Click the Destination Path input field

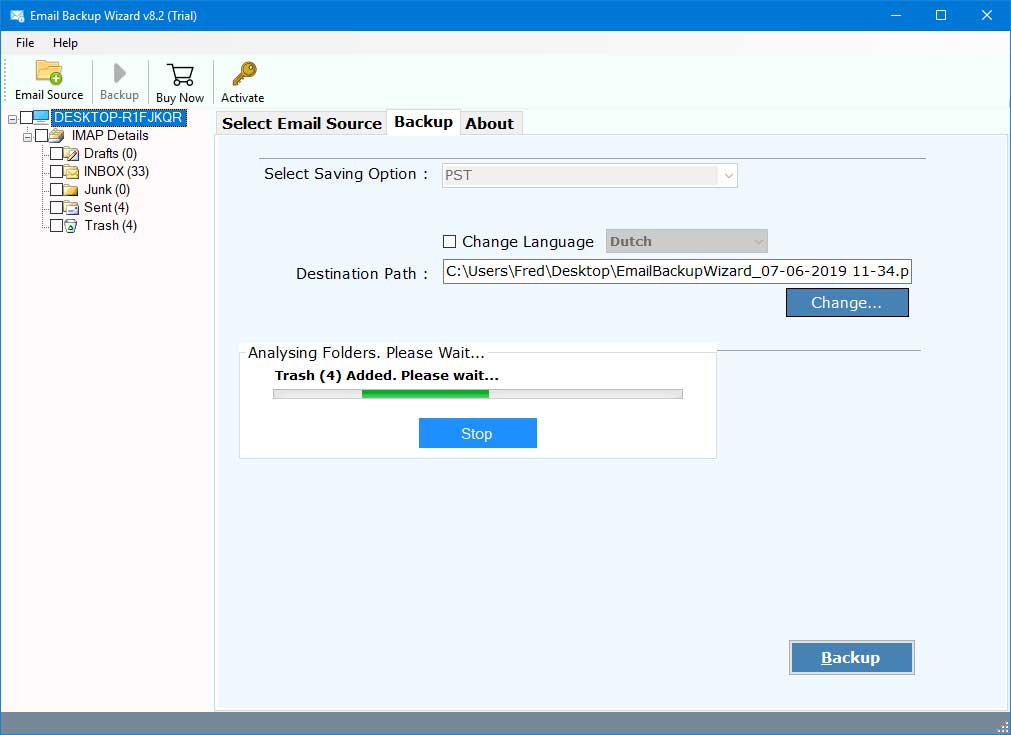[x=677, y=271]
